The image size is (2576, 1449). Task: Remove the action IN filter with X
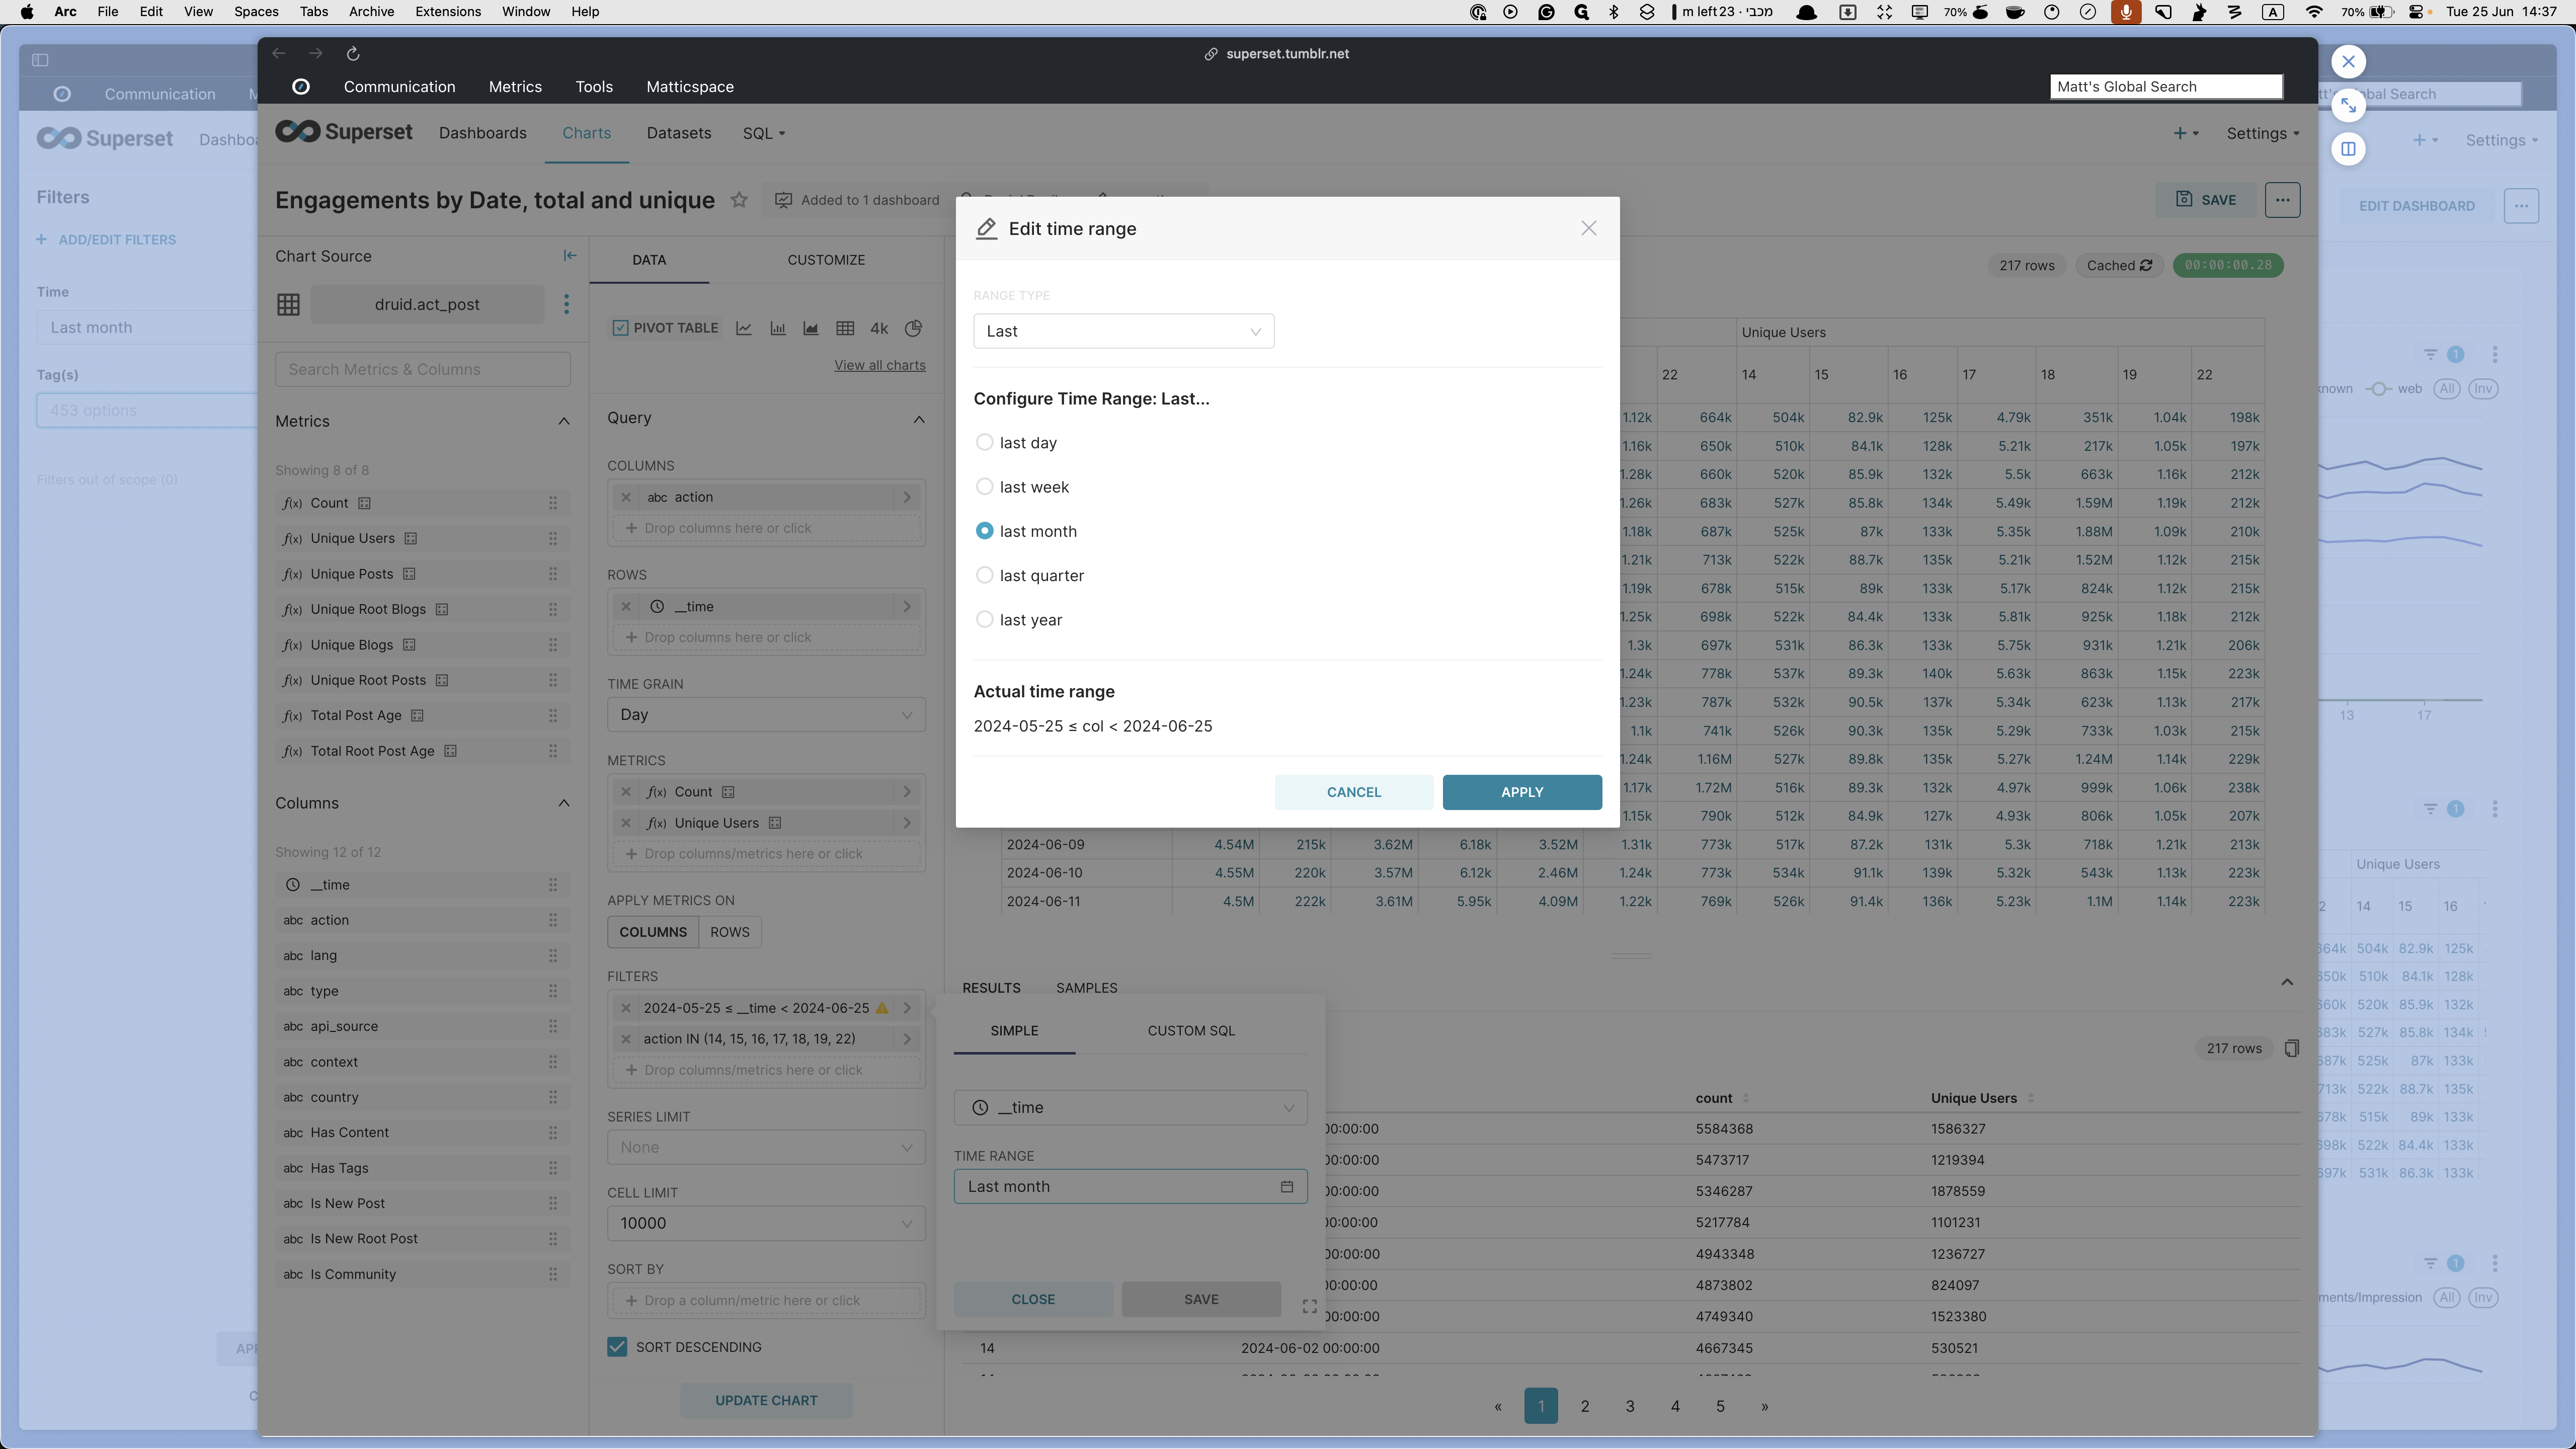(x=626, y=1039)
